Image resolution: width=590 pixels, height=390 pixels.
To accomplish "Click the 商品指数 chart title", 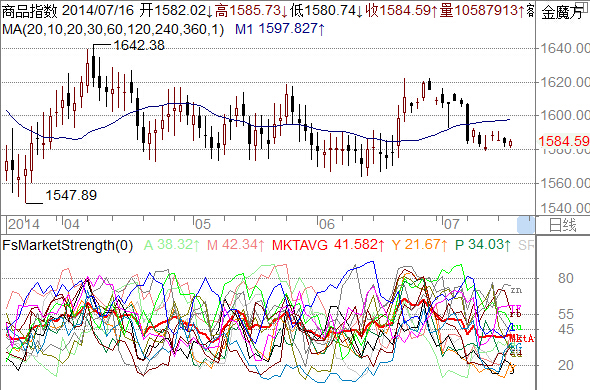I will (30, 11).
